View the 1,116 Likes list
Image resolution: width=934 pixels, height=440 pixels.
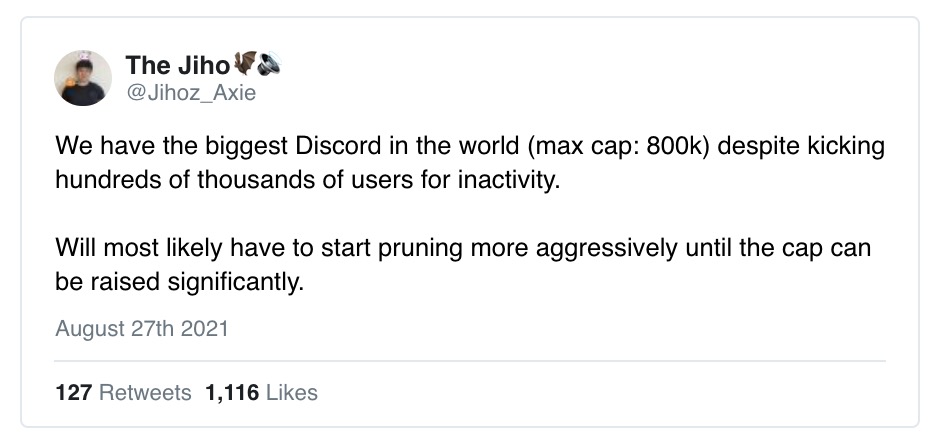(x=261, y=392)
